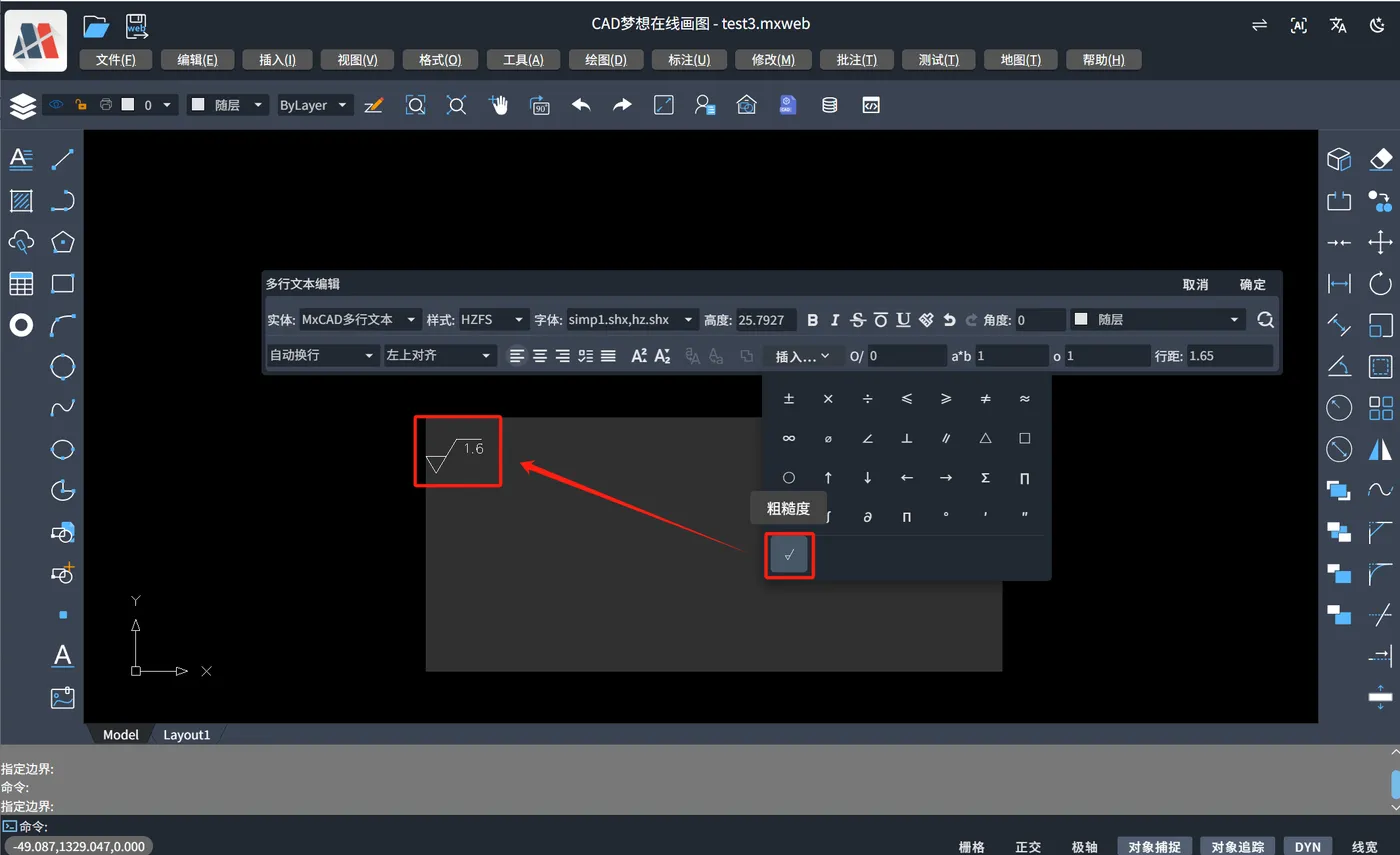Click the 帮助(H) menu button
The image size is (1400, 855).
[1104, 60]
